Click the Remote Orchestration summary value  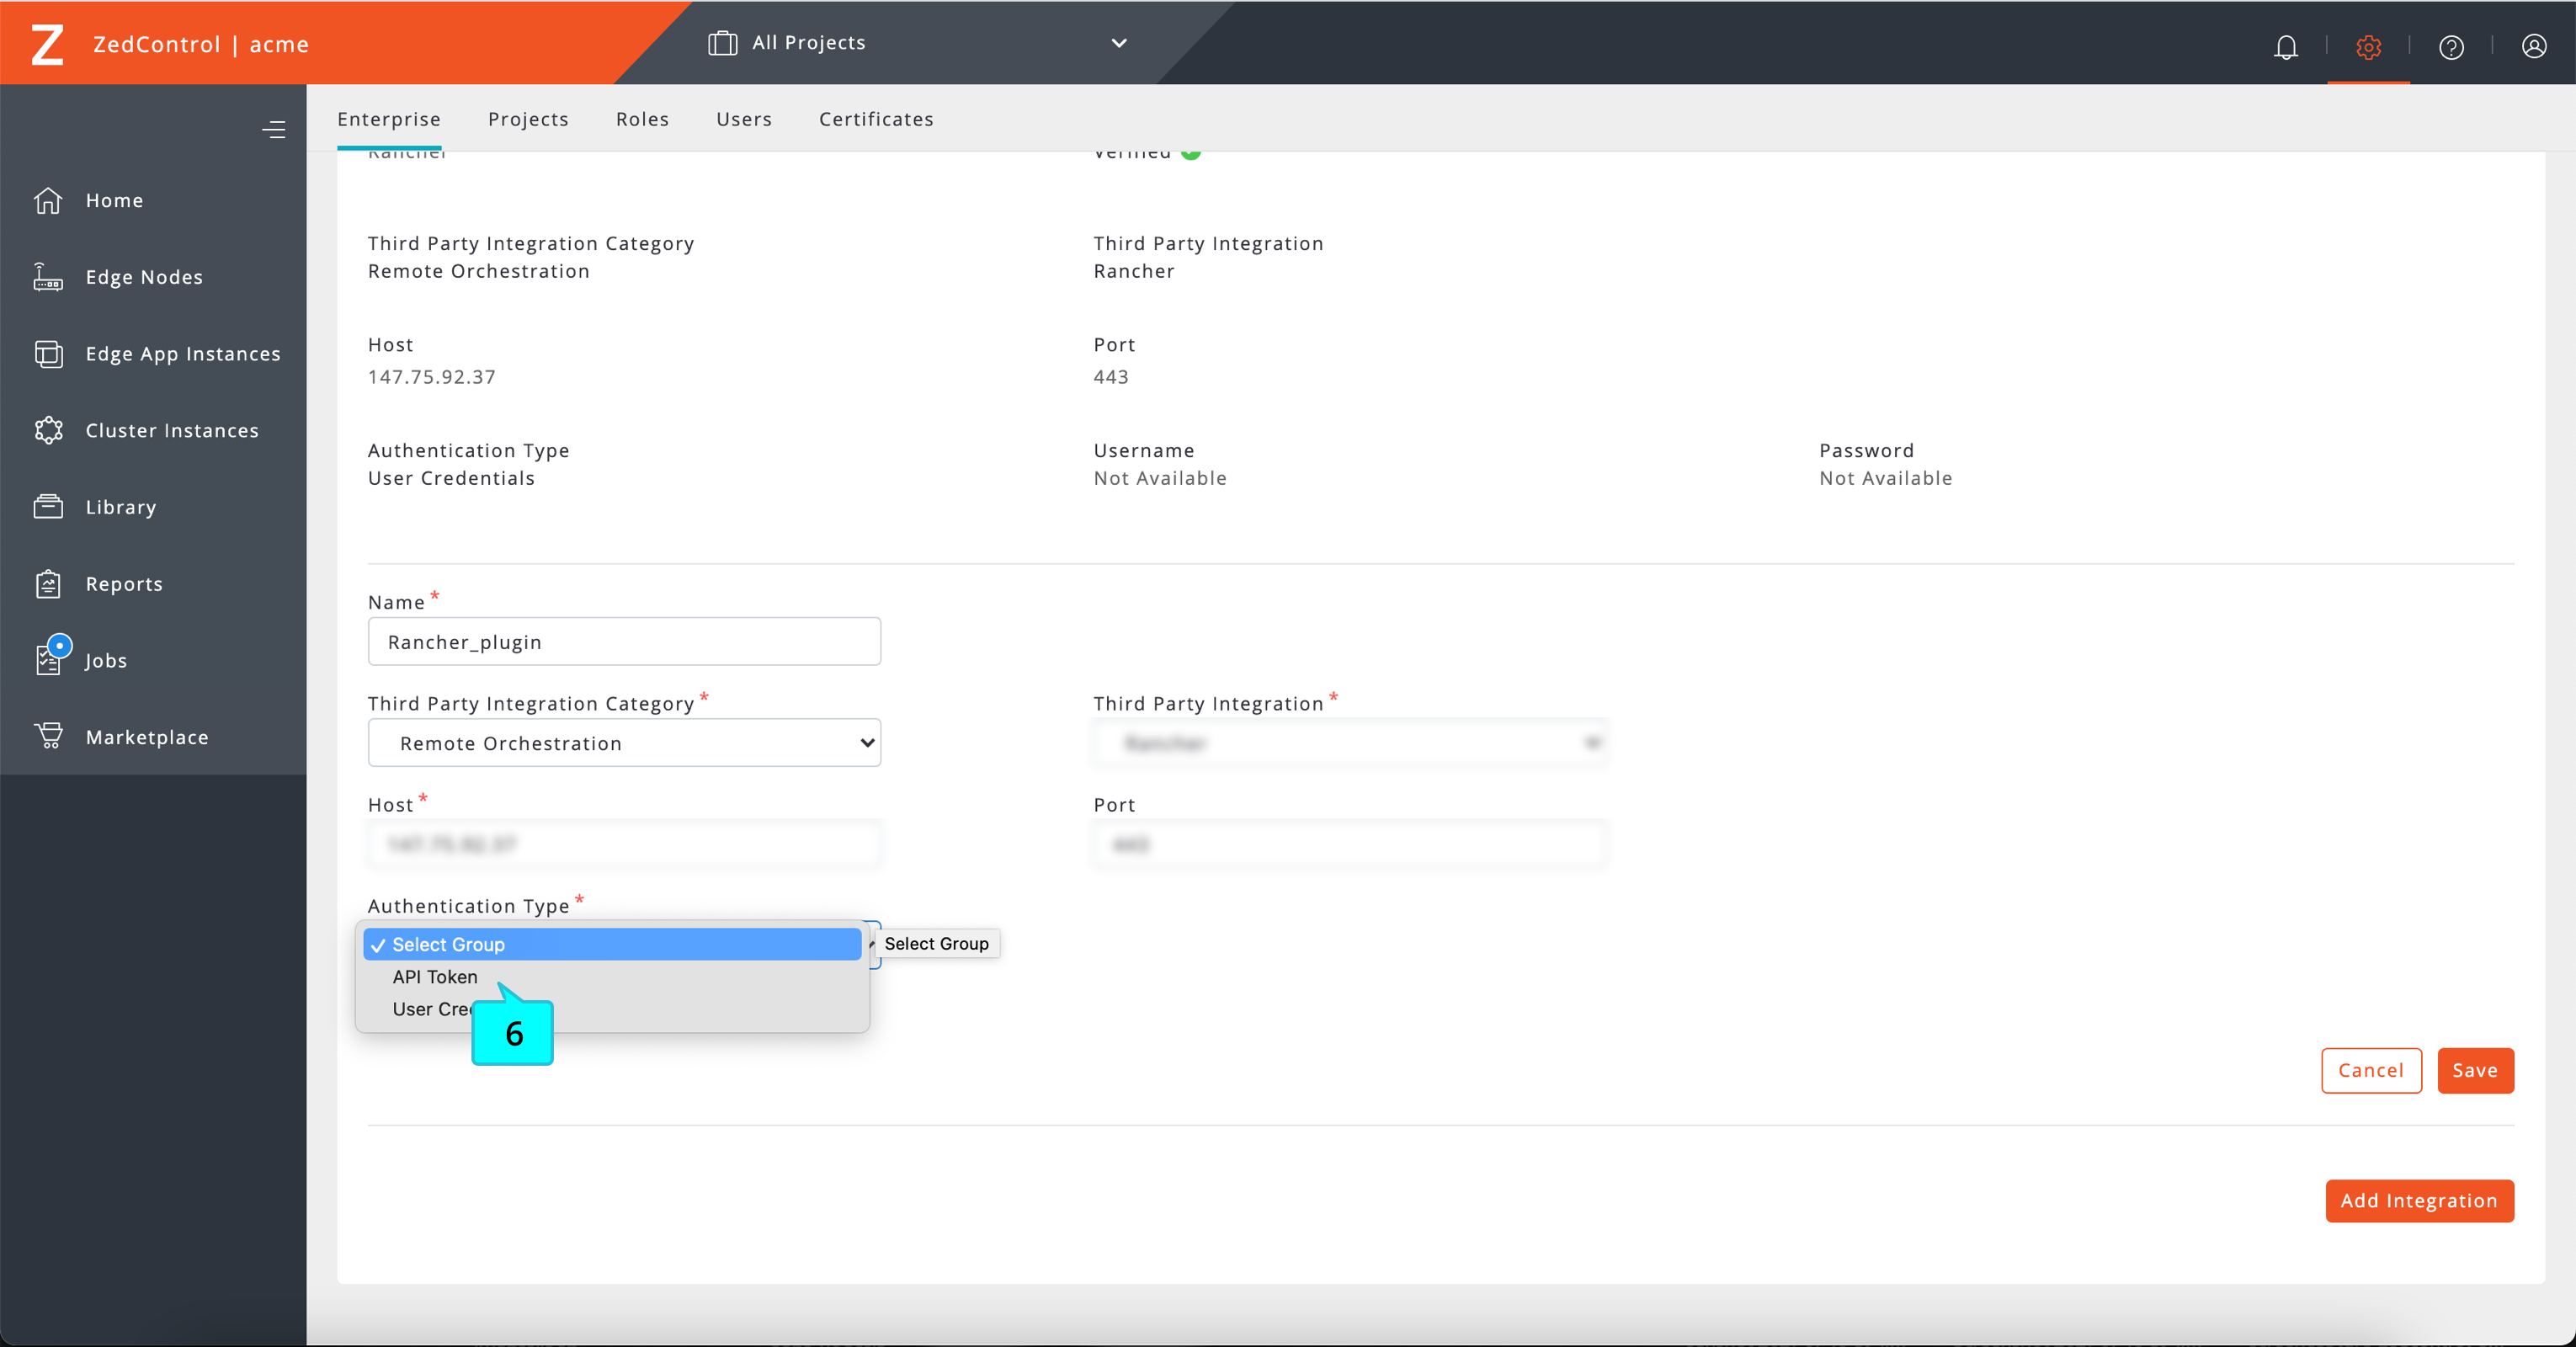click(x=479, y=271)
